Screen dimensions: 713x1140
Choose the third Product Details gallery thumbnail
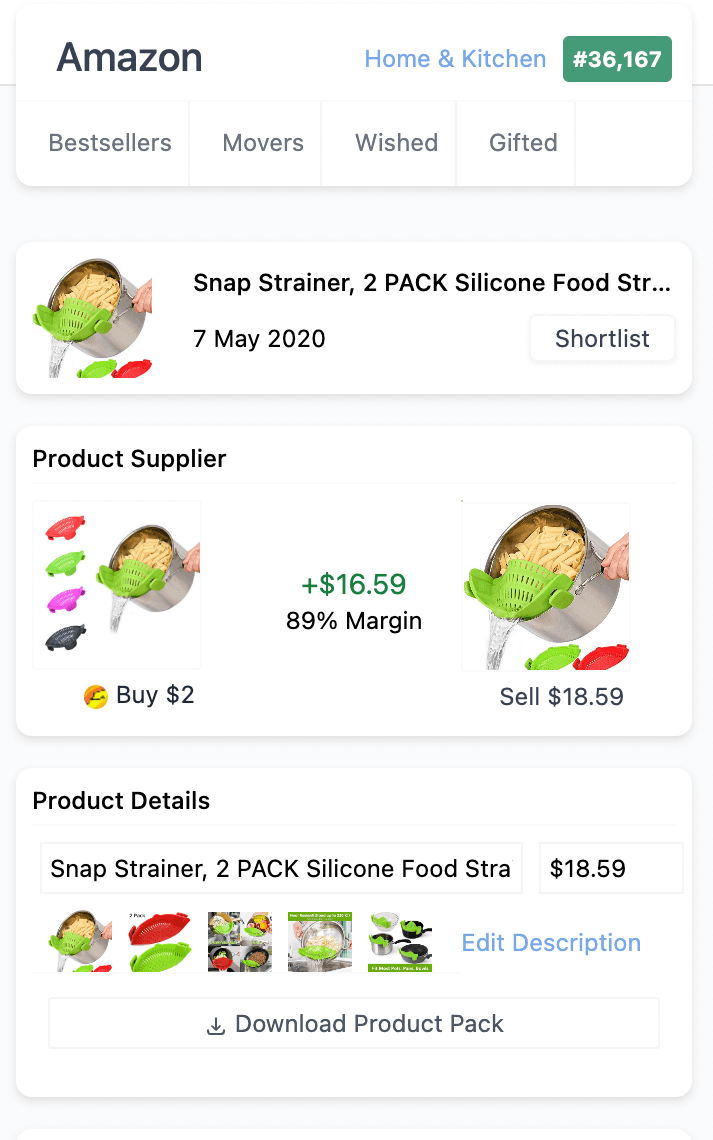[240, 941]
